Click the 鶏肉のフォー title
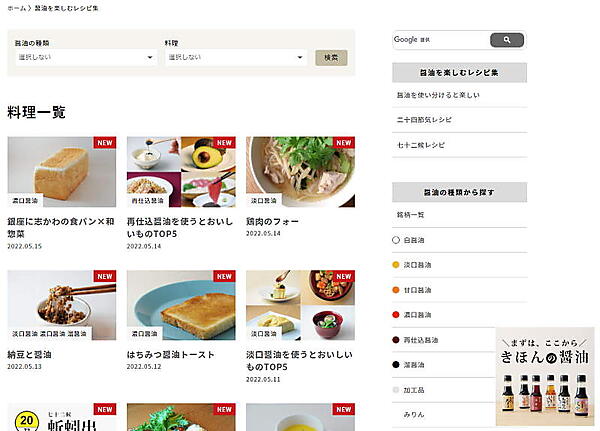This screenshot has height=431, width=600. [x=272, y=221]
